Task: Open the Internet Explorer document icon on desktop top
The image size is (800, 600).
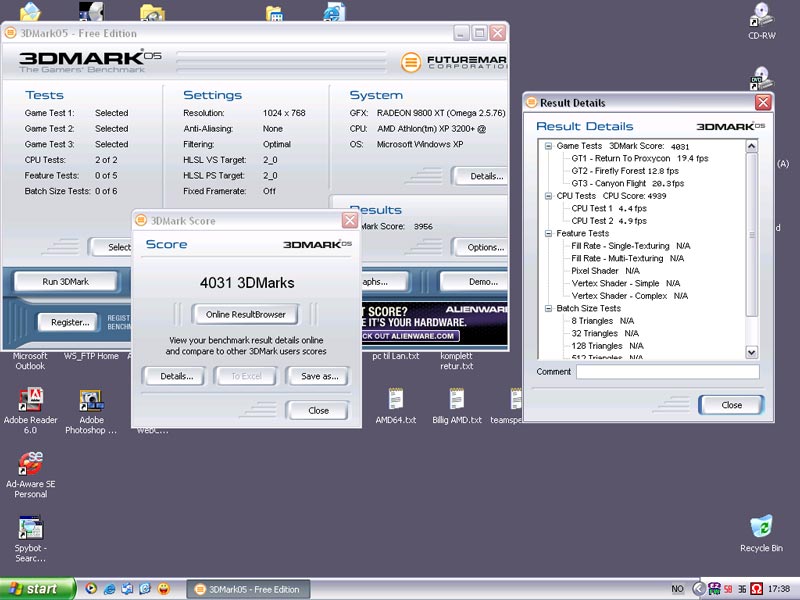Action: coord(334,11)
